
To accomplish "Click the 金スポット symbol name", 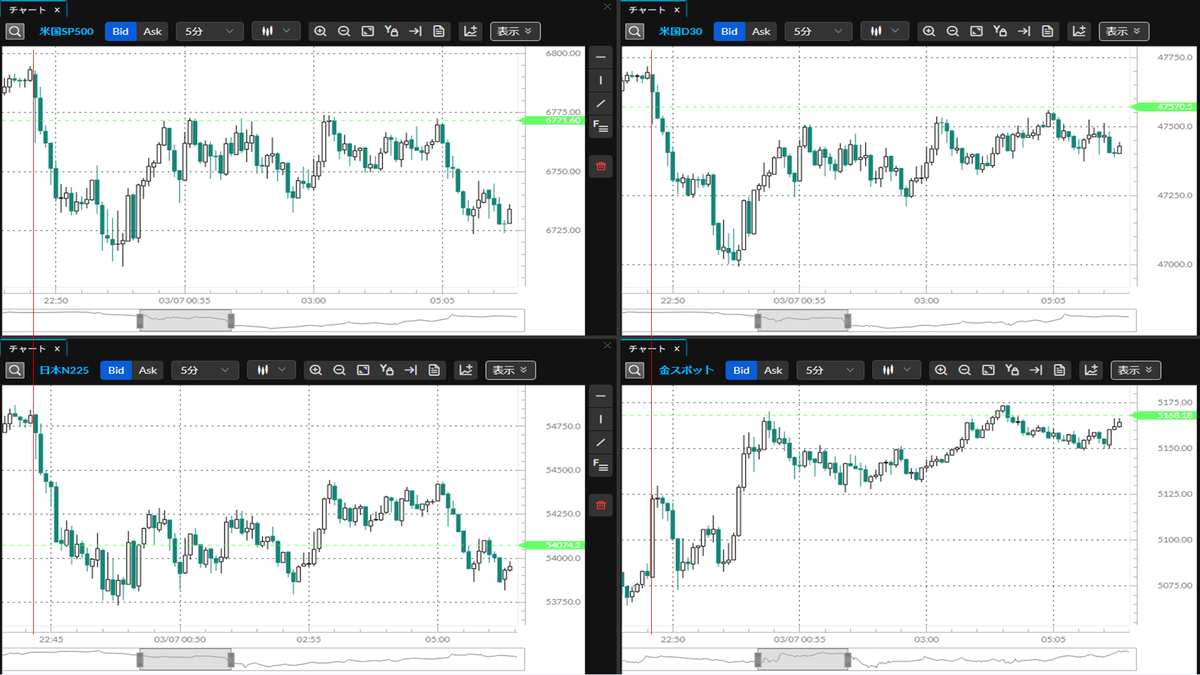I will tap(687, 370).
